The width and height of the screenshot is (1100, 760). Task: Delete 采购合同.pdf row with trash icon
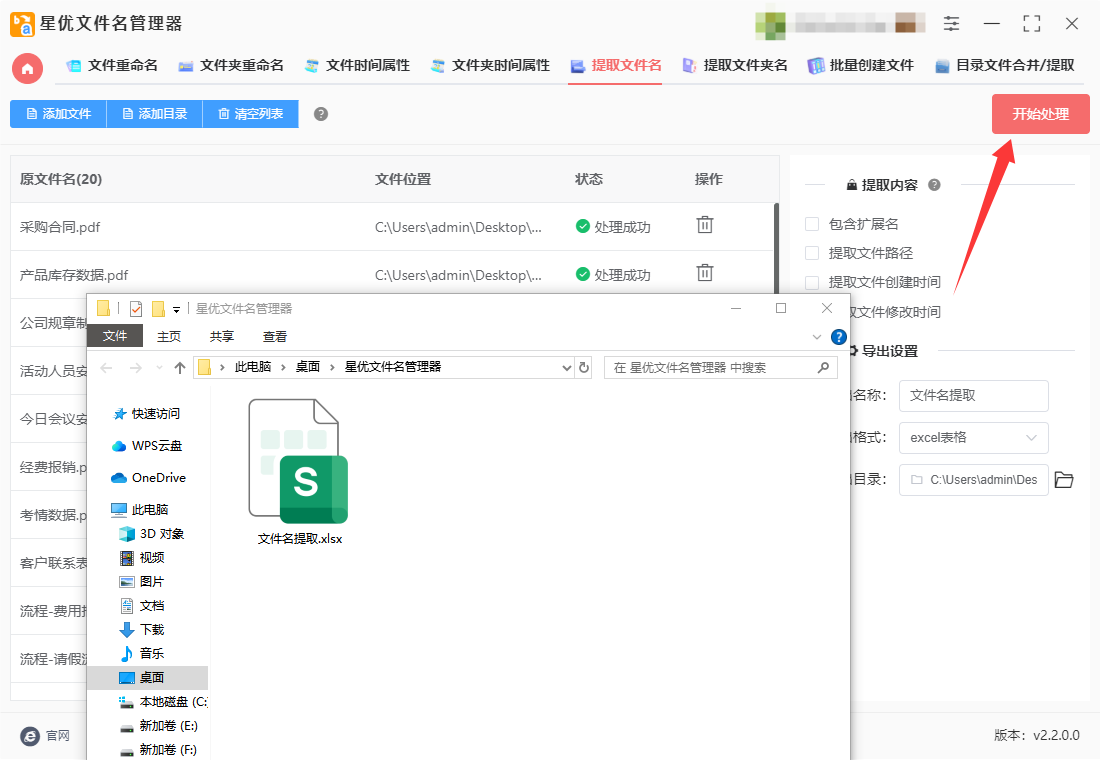[704, 225]
